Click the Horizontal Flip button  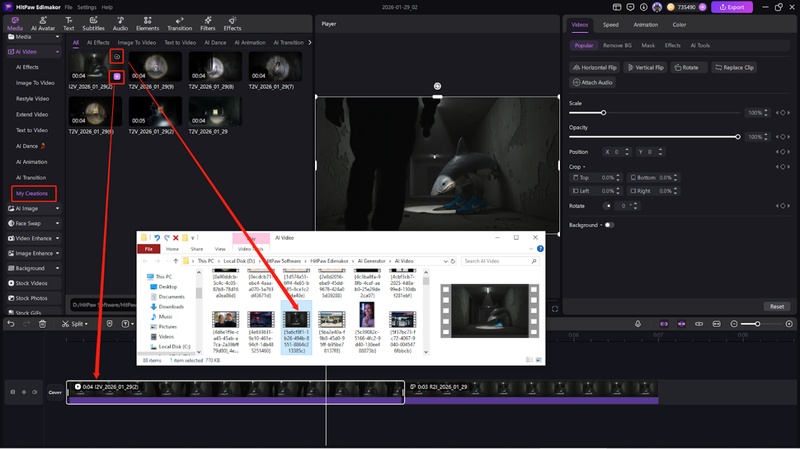point(595,67)
